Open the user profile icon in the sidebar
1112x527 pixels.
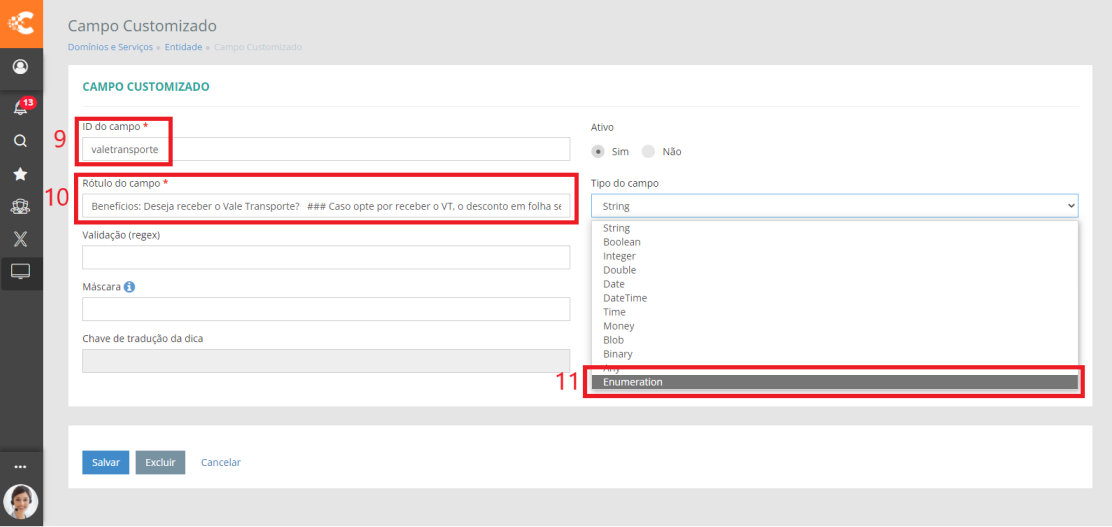tap(20, 67)
